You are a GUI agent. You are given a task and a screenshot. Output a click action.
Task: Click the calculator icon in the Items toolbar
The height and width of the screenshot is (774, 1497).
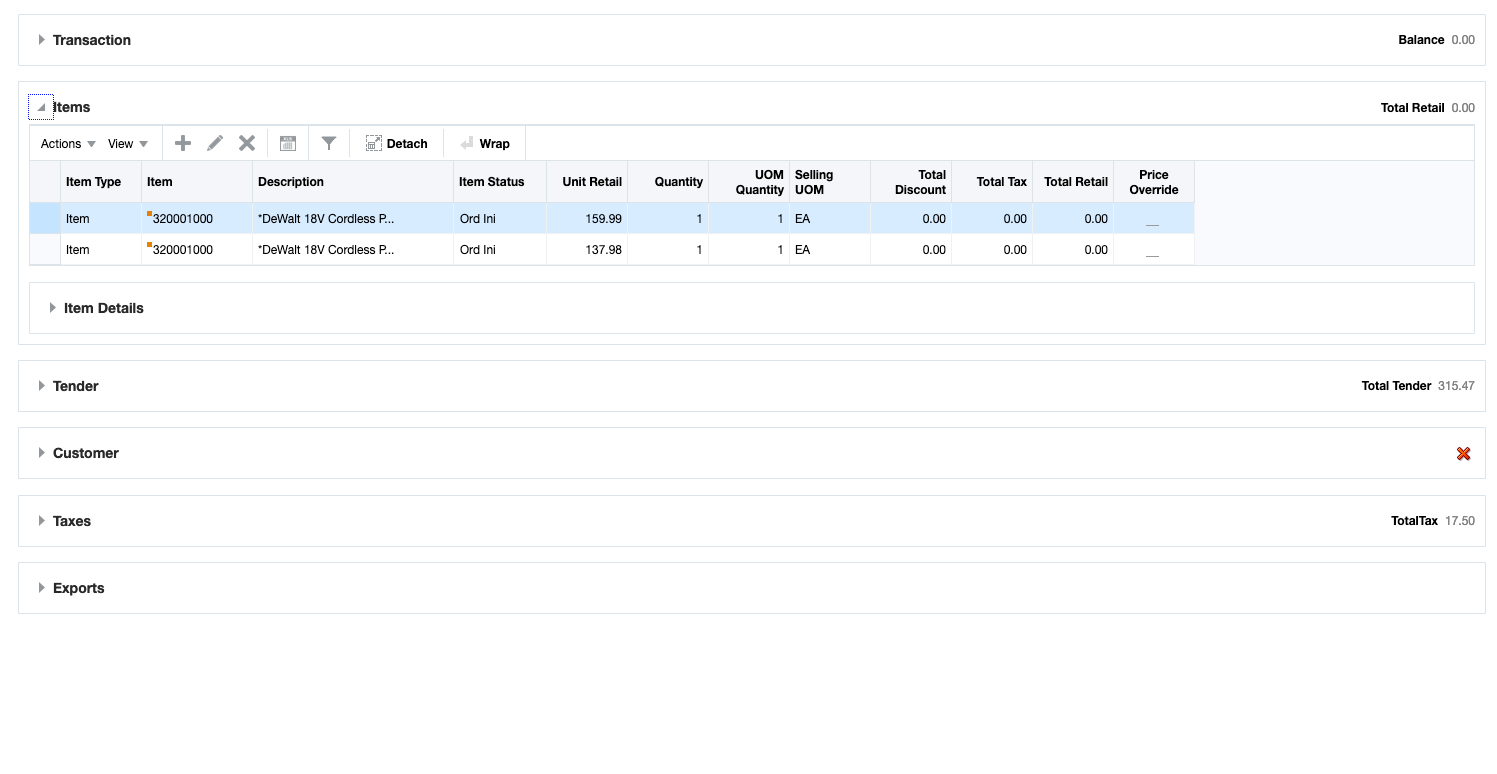click(x=288, y=142)
